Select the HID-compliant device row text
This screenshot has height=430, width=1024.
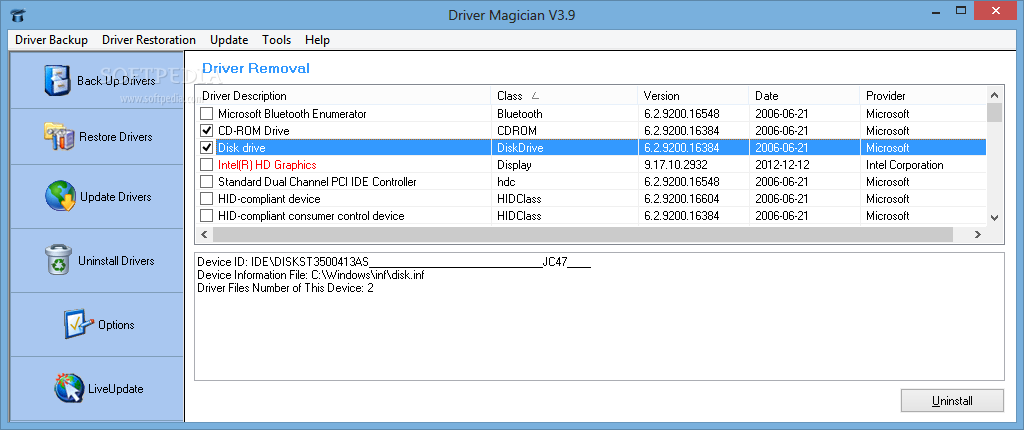pyautogui.click(x=269, y=199)
